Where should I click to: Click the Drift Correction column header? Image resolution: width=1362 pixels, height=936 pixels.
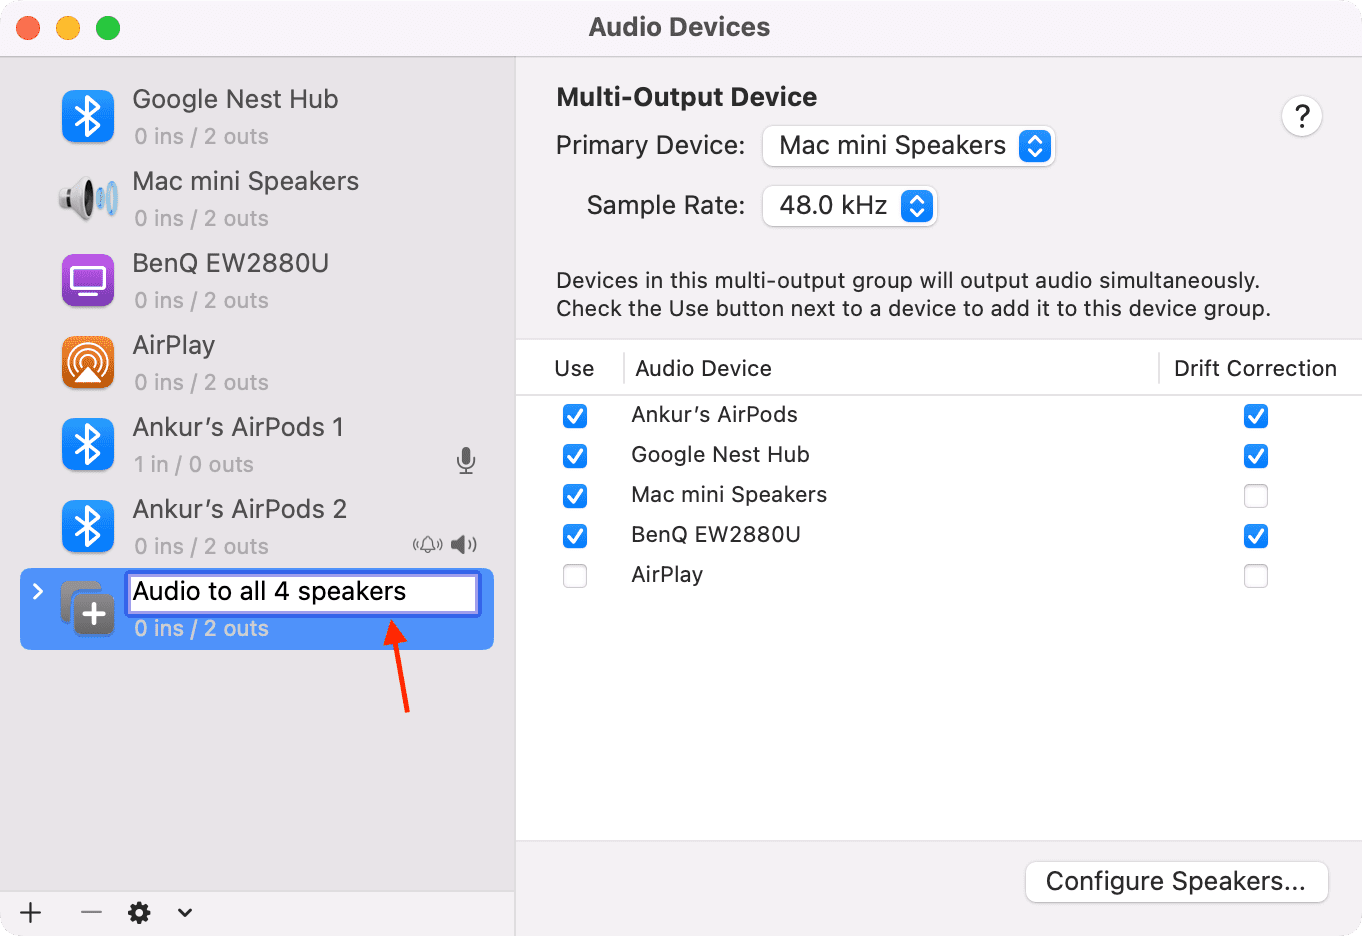(x=1255, y=368)
